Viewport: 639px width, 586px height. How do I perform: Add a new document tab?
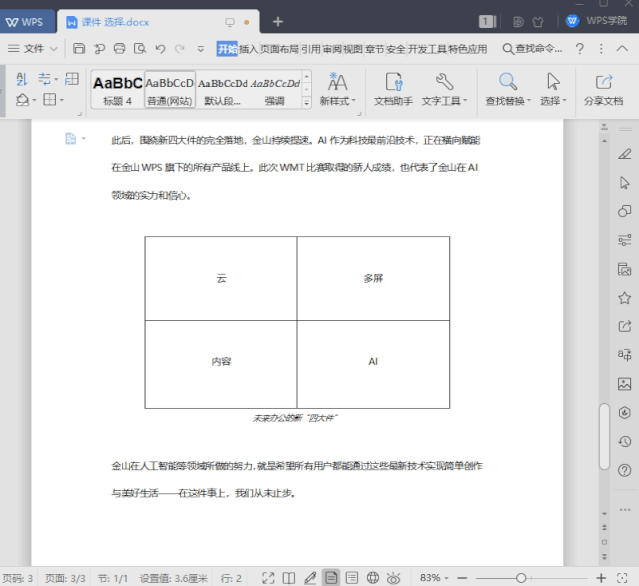tap(278, 22)
